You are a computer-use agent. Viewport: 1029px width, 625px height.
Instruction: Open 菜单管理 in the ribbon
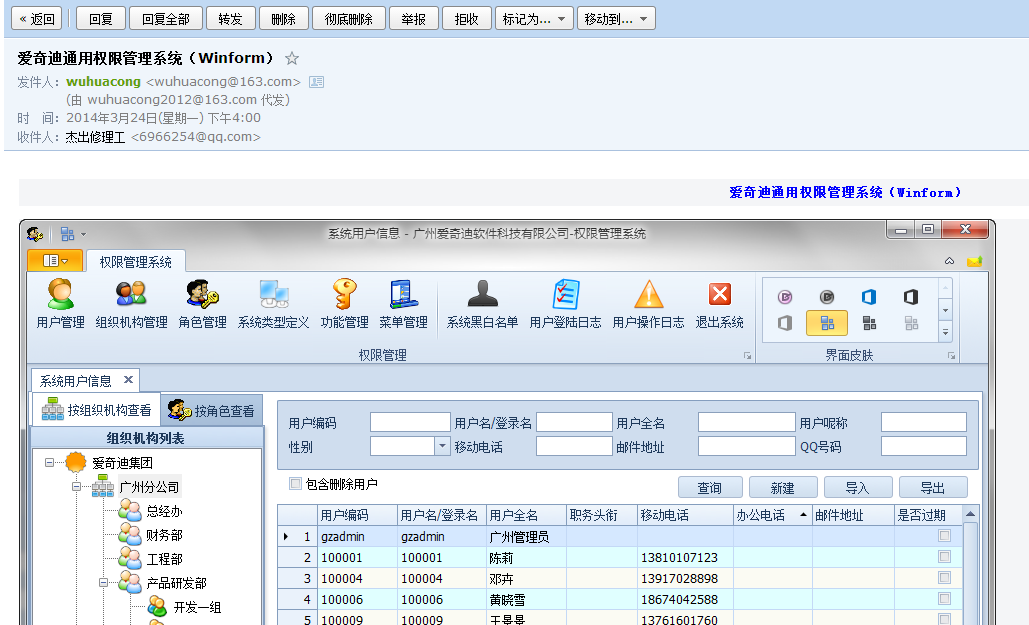pos(403,303)
